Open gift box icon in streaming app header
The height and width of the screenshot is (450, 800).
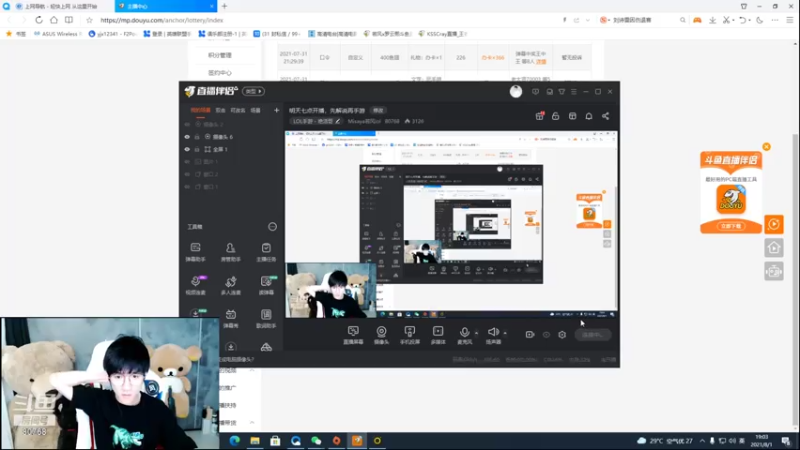(x=539, y=116)
